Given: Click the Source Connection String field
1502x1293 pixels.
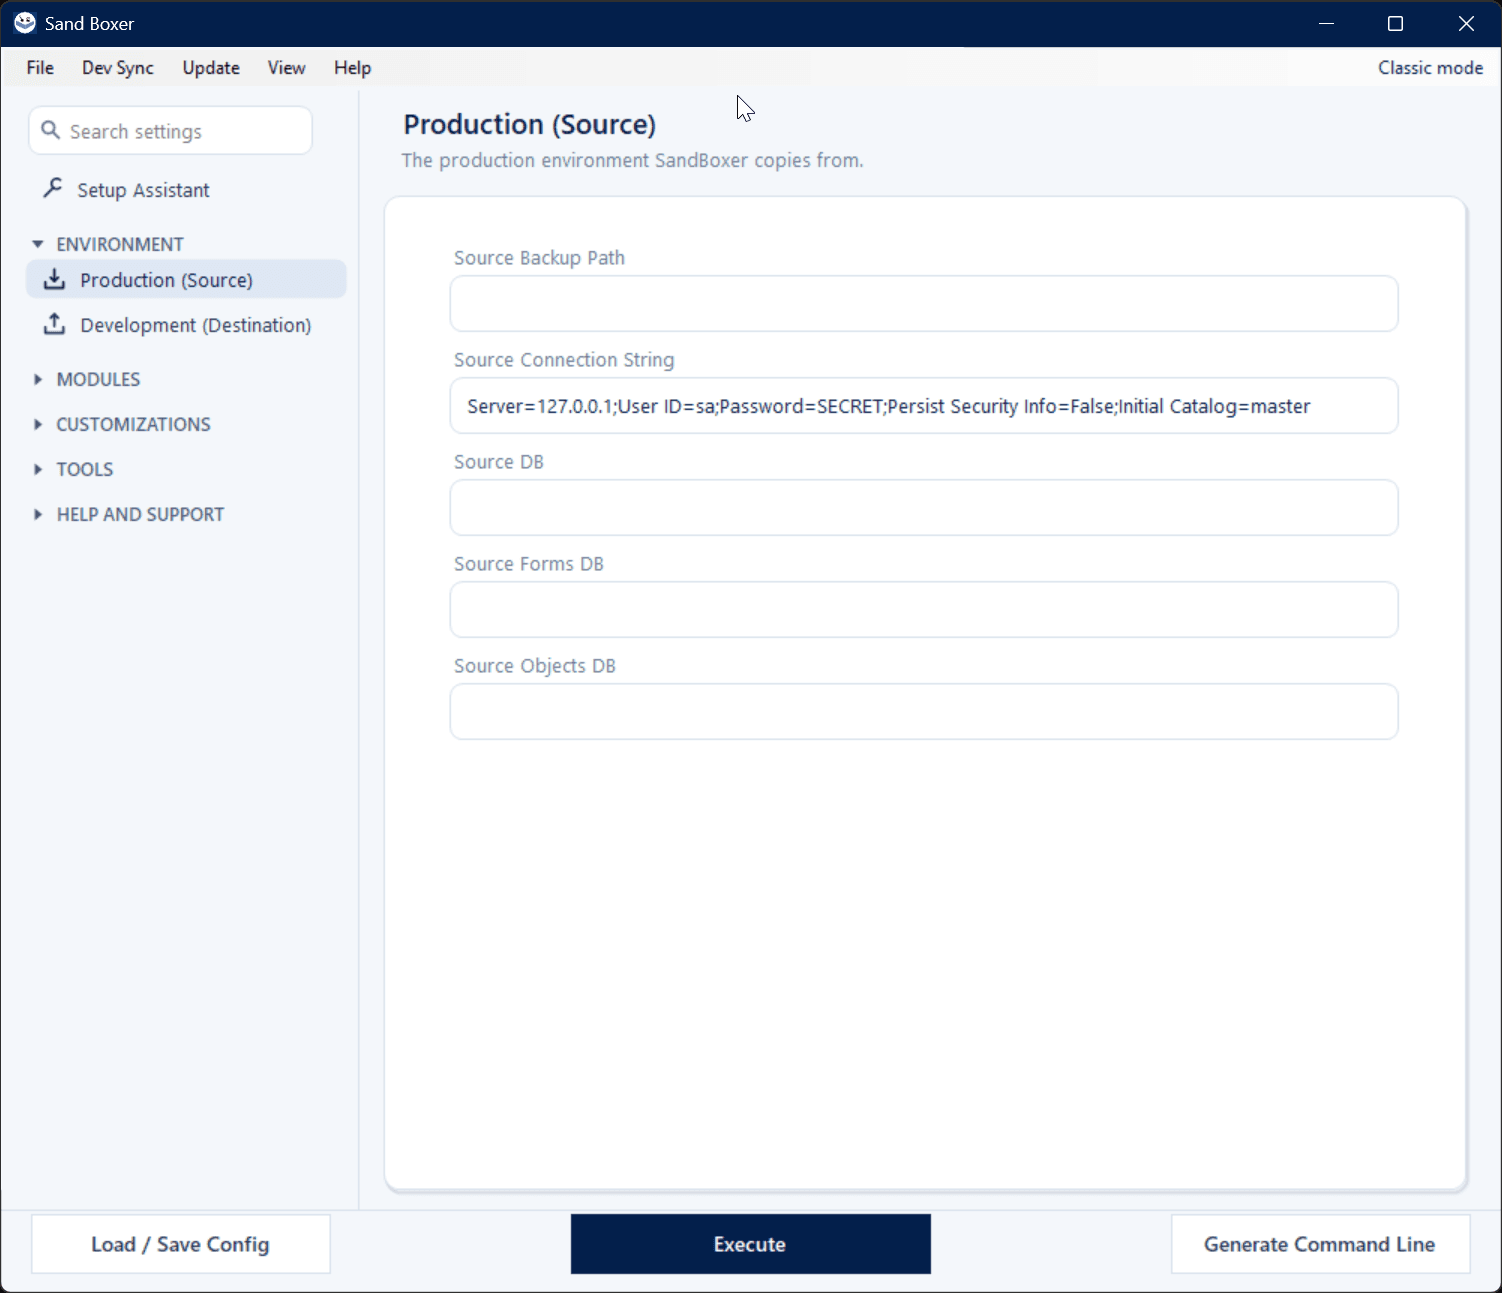Looking at the screenshot, I should coord(924,406).
